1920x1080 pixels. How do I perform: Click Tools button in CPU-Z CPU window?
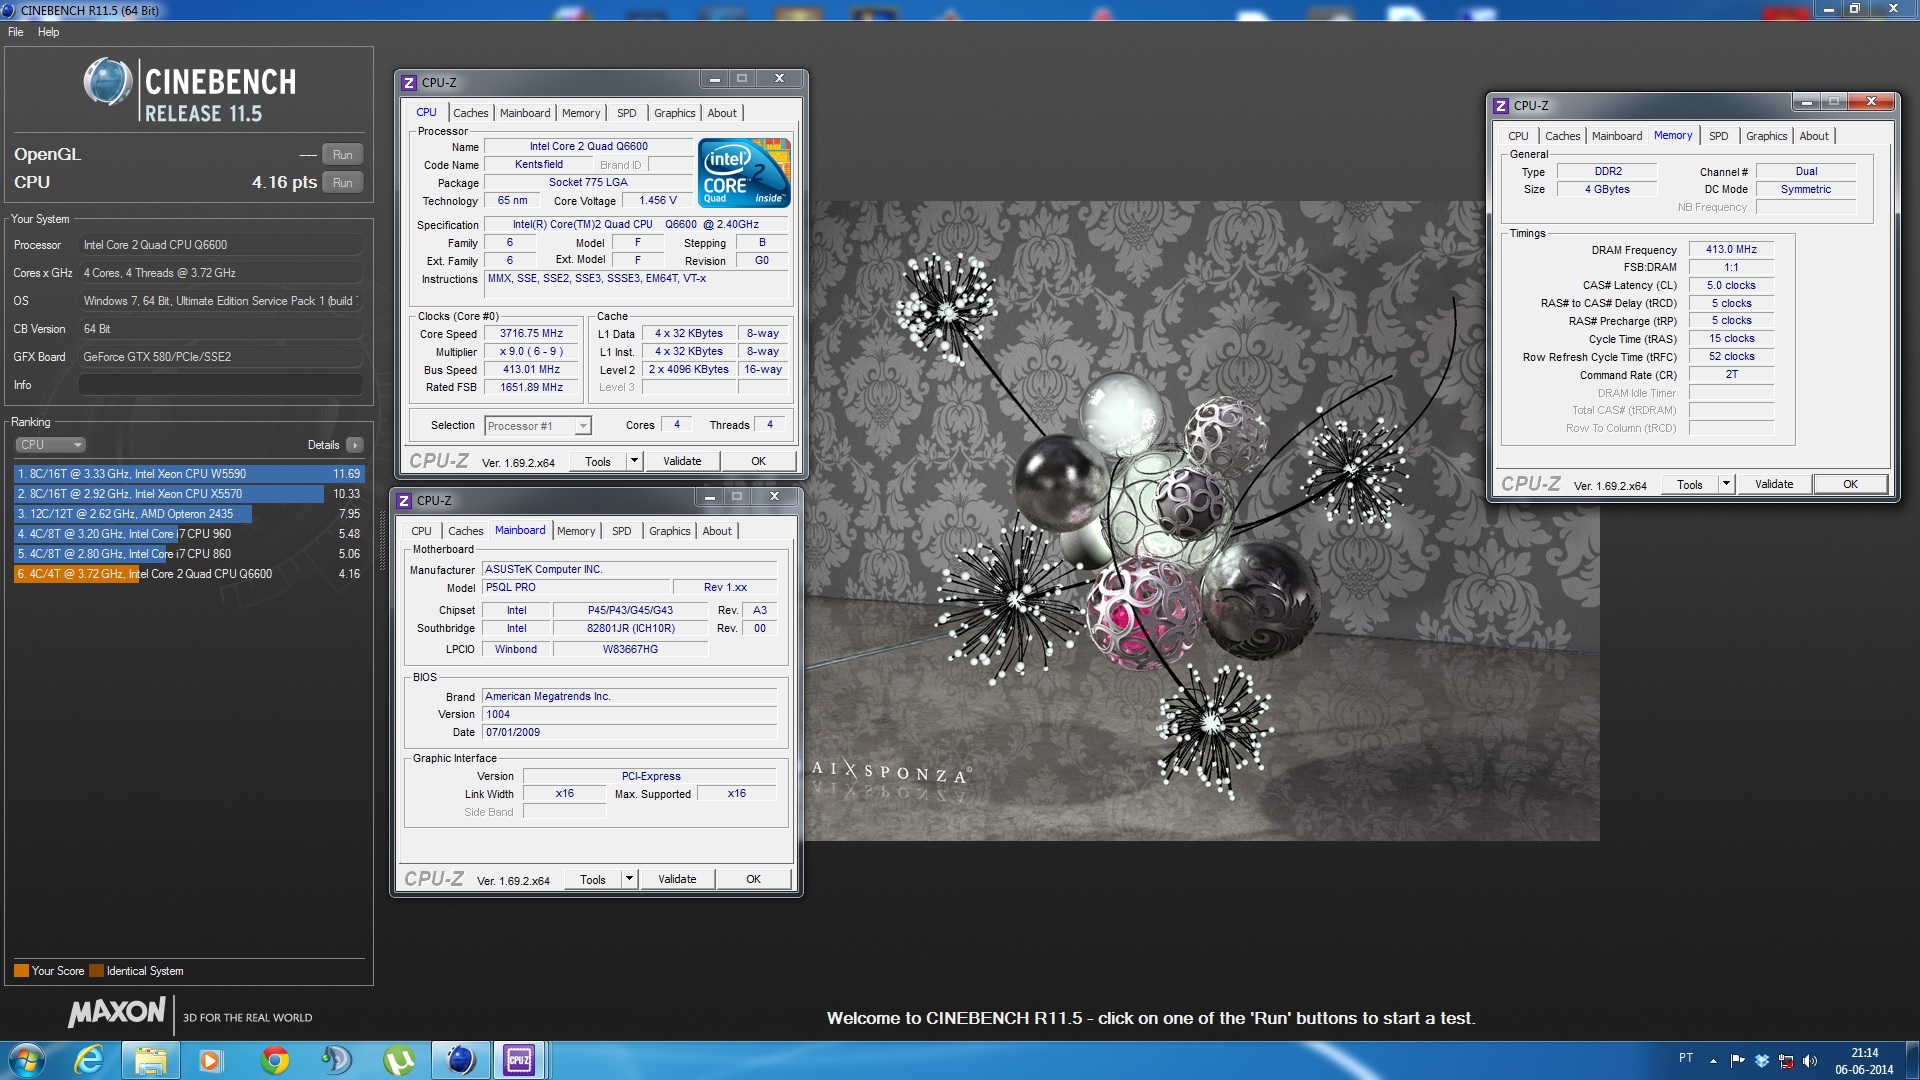(x=598, y=462)
